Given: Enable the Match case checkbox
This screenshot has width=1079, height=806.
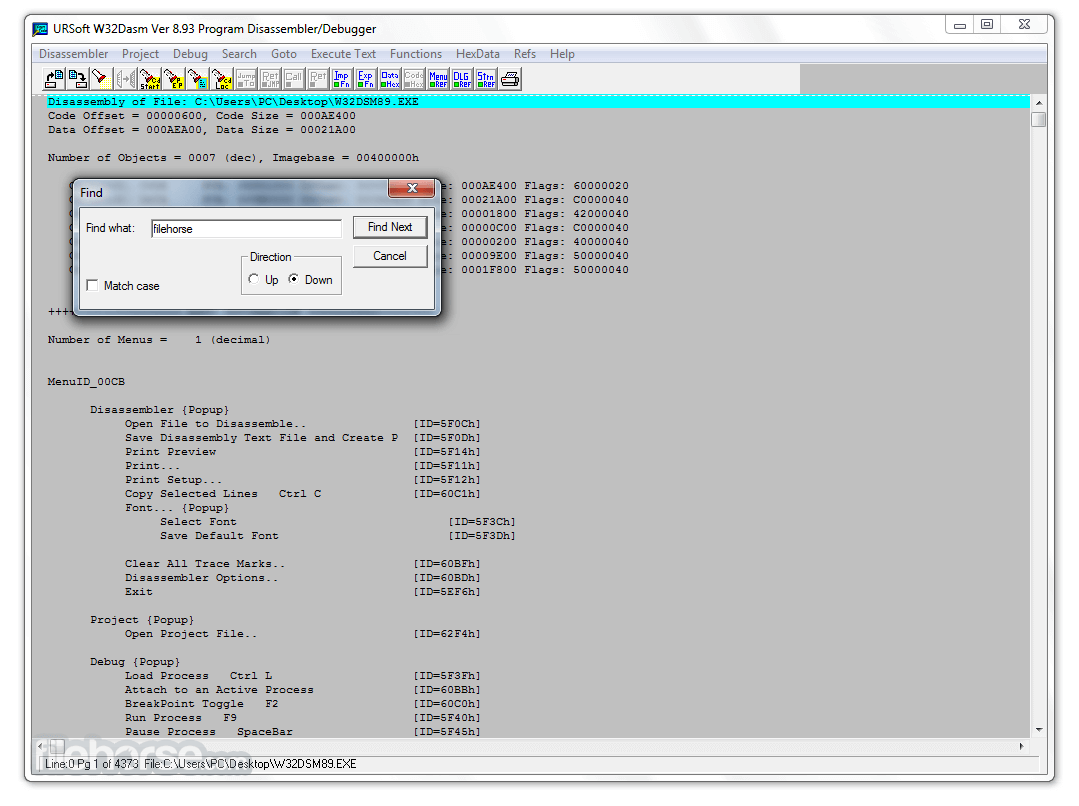Looking at the screenshot, I should click(x=92, y=285).
